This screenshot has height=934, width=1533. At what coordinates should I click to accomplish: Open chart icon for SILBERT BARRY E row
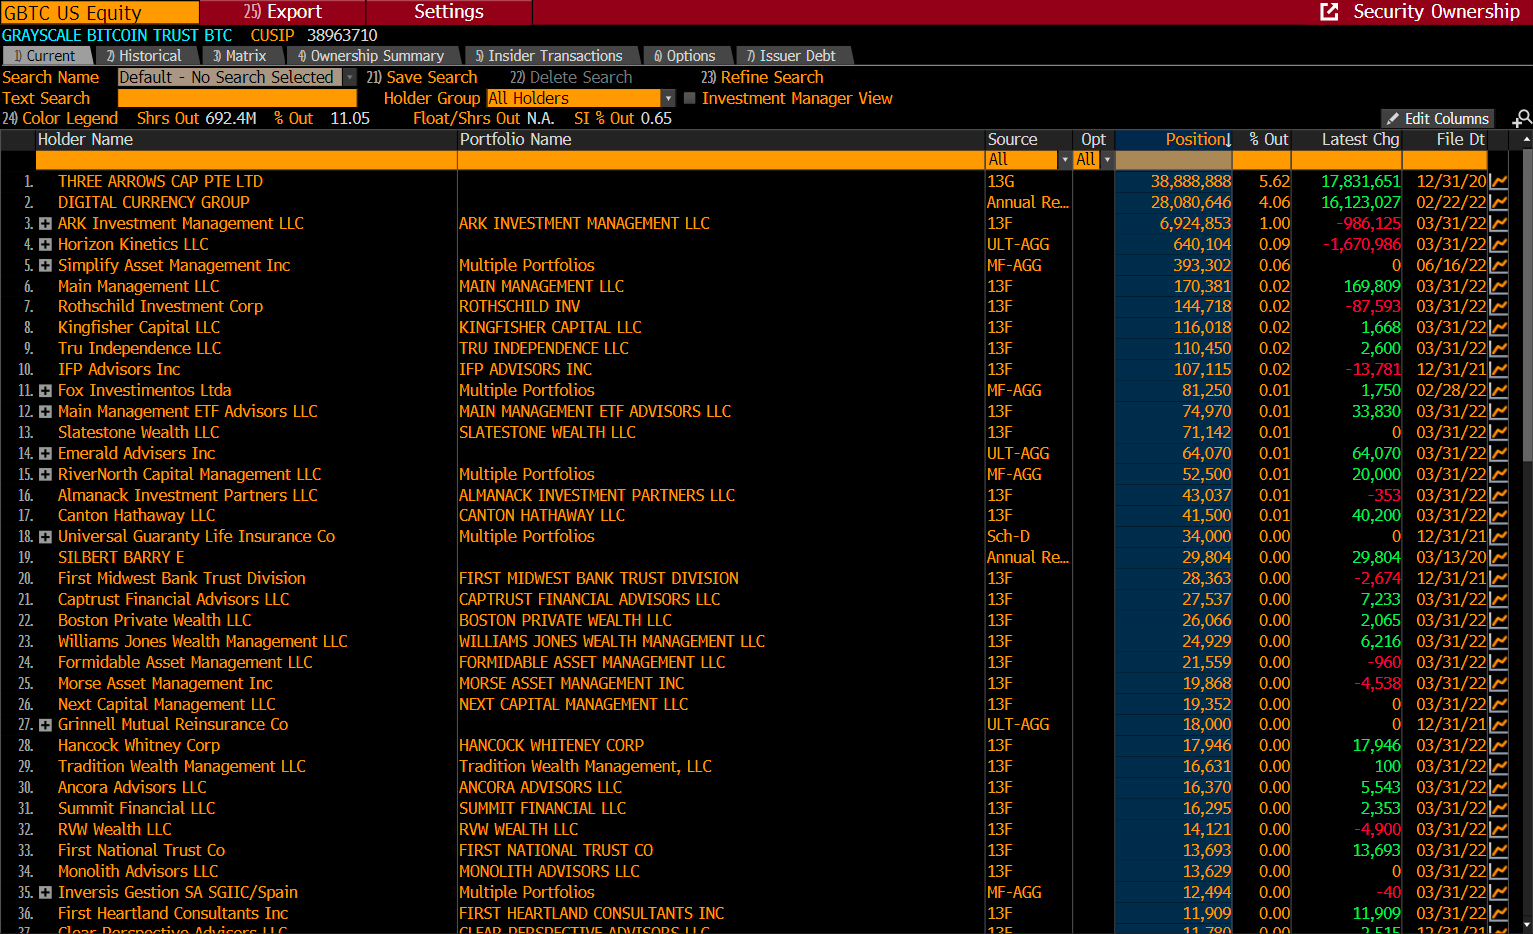coord(1498,558)
